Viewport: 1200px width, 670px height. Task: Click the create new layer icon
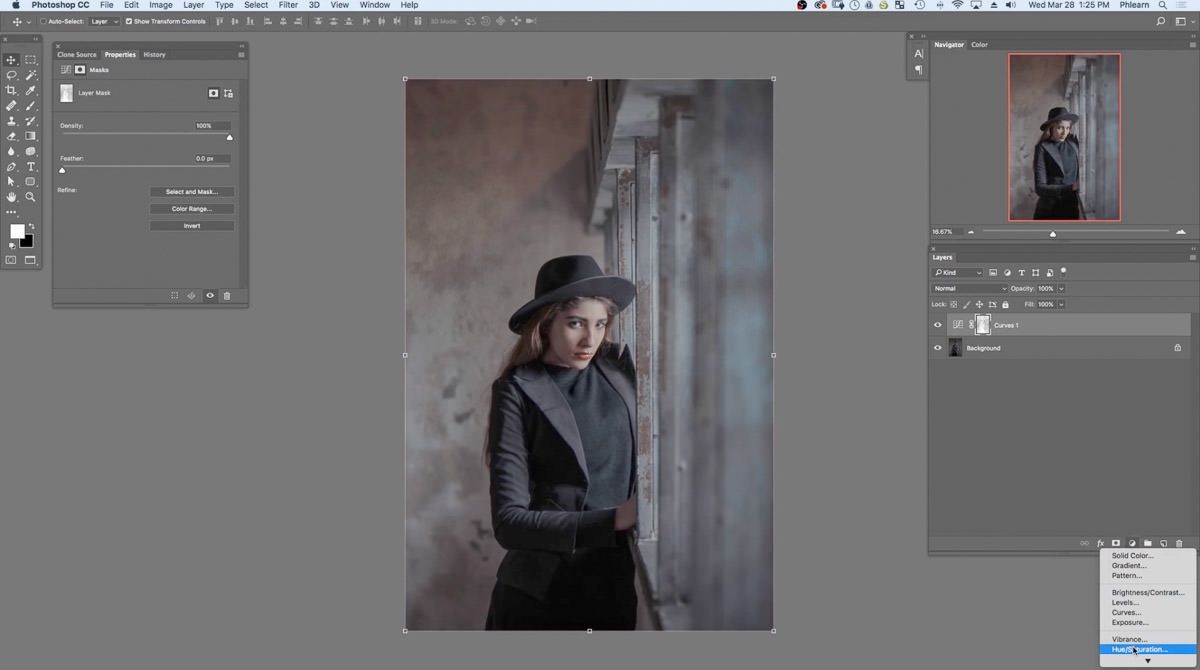click(1164, 543)
